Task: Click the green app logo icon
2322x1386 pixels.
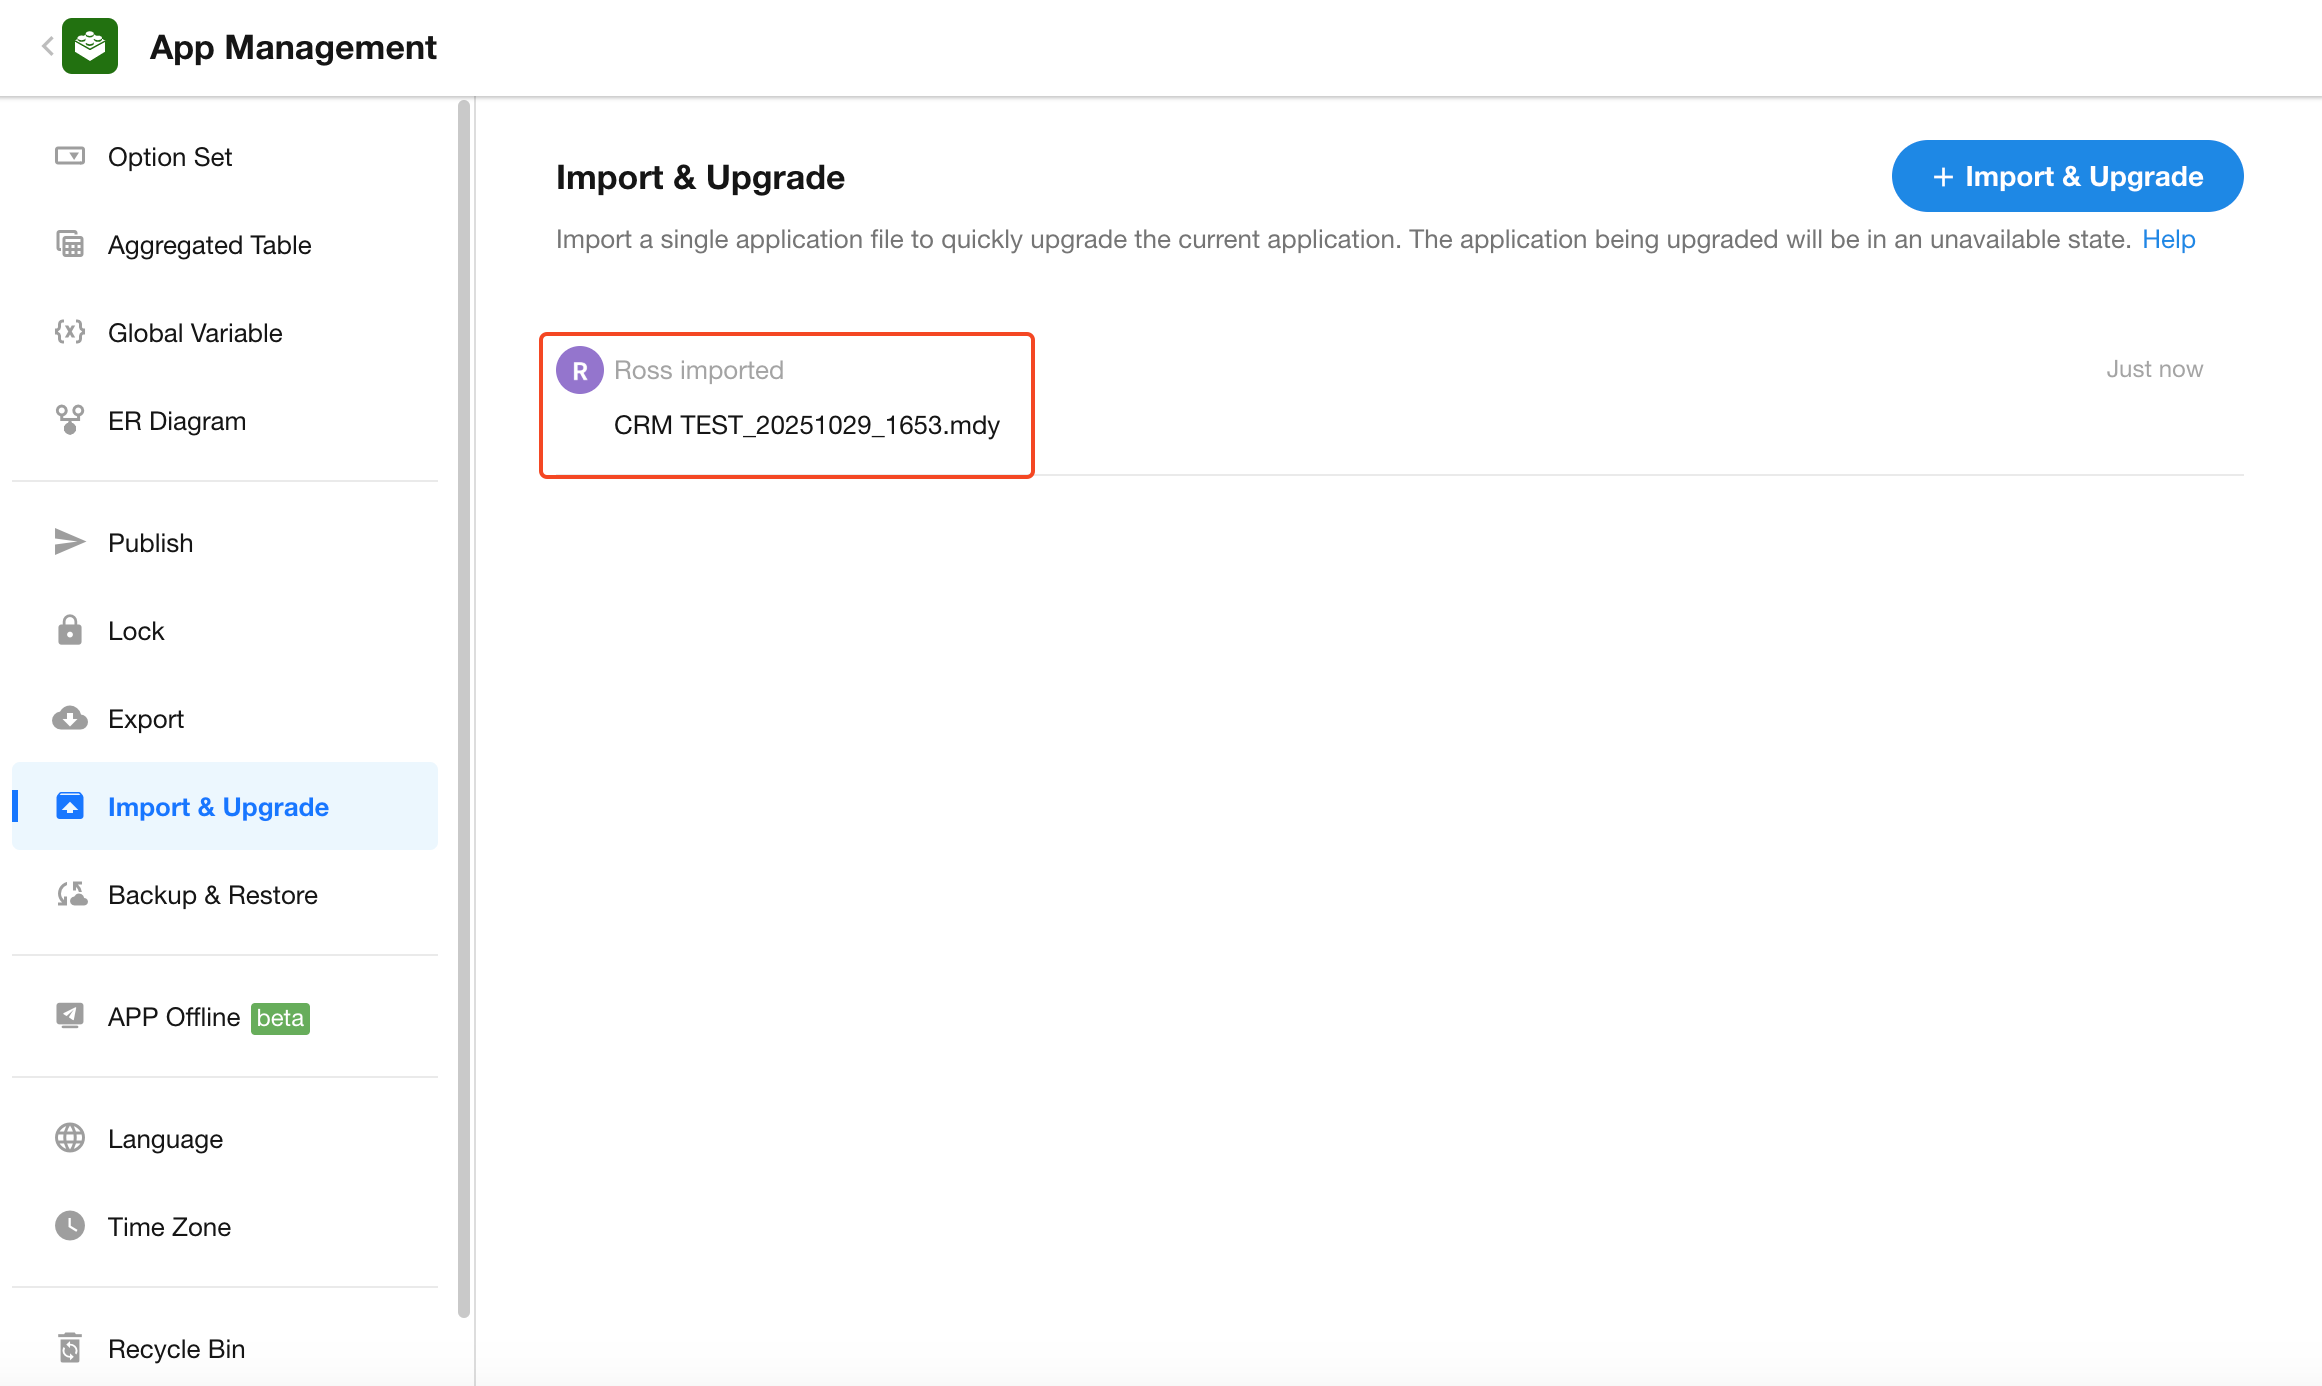Action: [90, 46]
